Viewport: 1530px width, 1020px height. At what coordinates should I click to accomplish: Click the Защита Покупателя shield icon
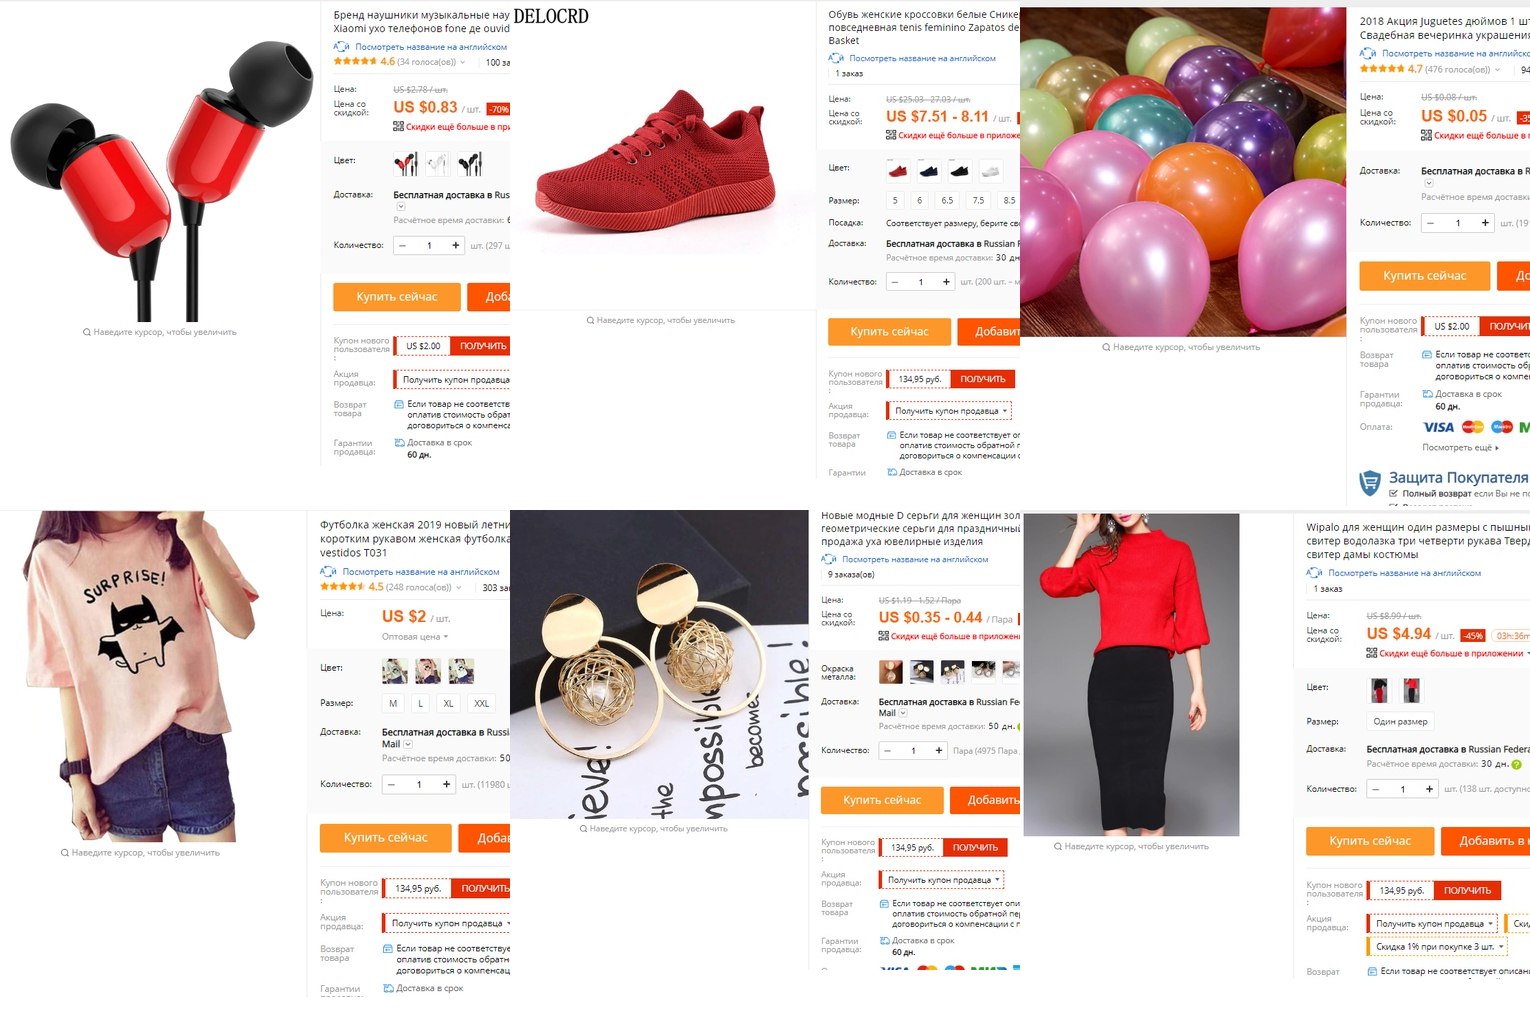click(1369, 482)
